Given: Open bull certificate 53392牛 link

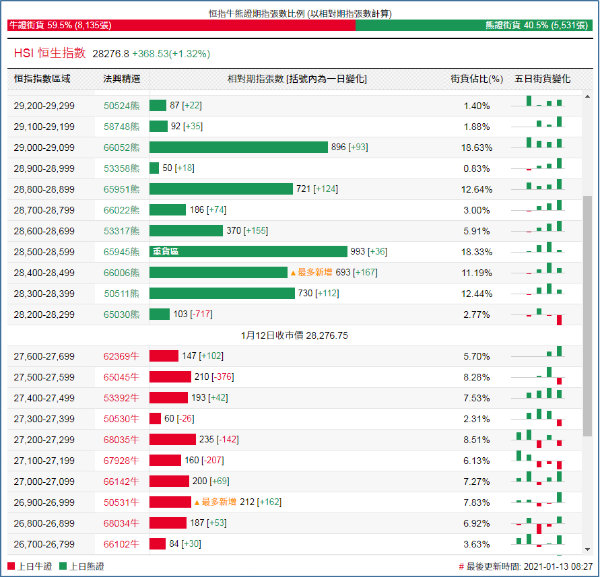Looking at the screenshot, I should tap(121, 398).
